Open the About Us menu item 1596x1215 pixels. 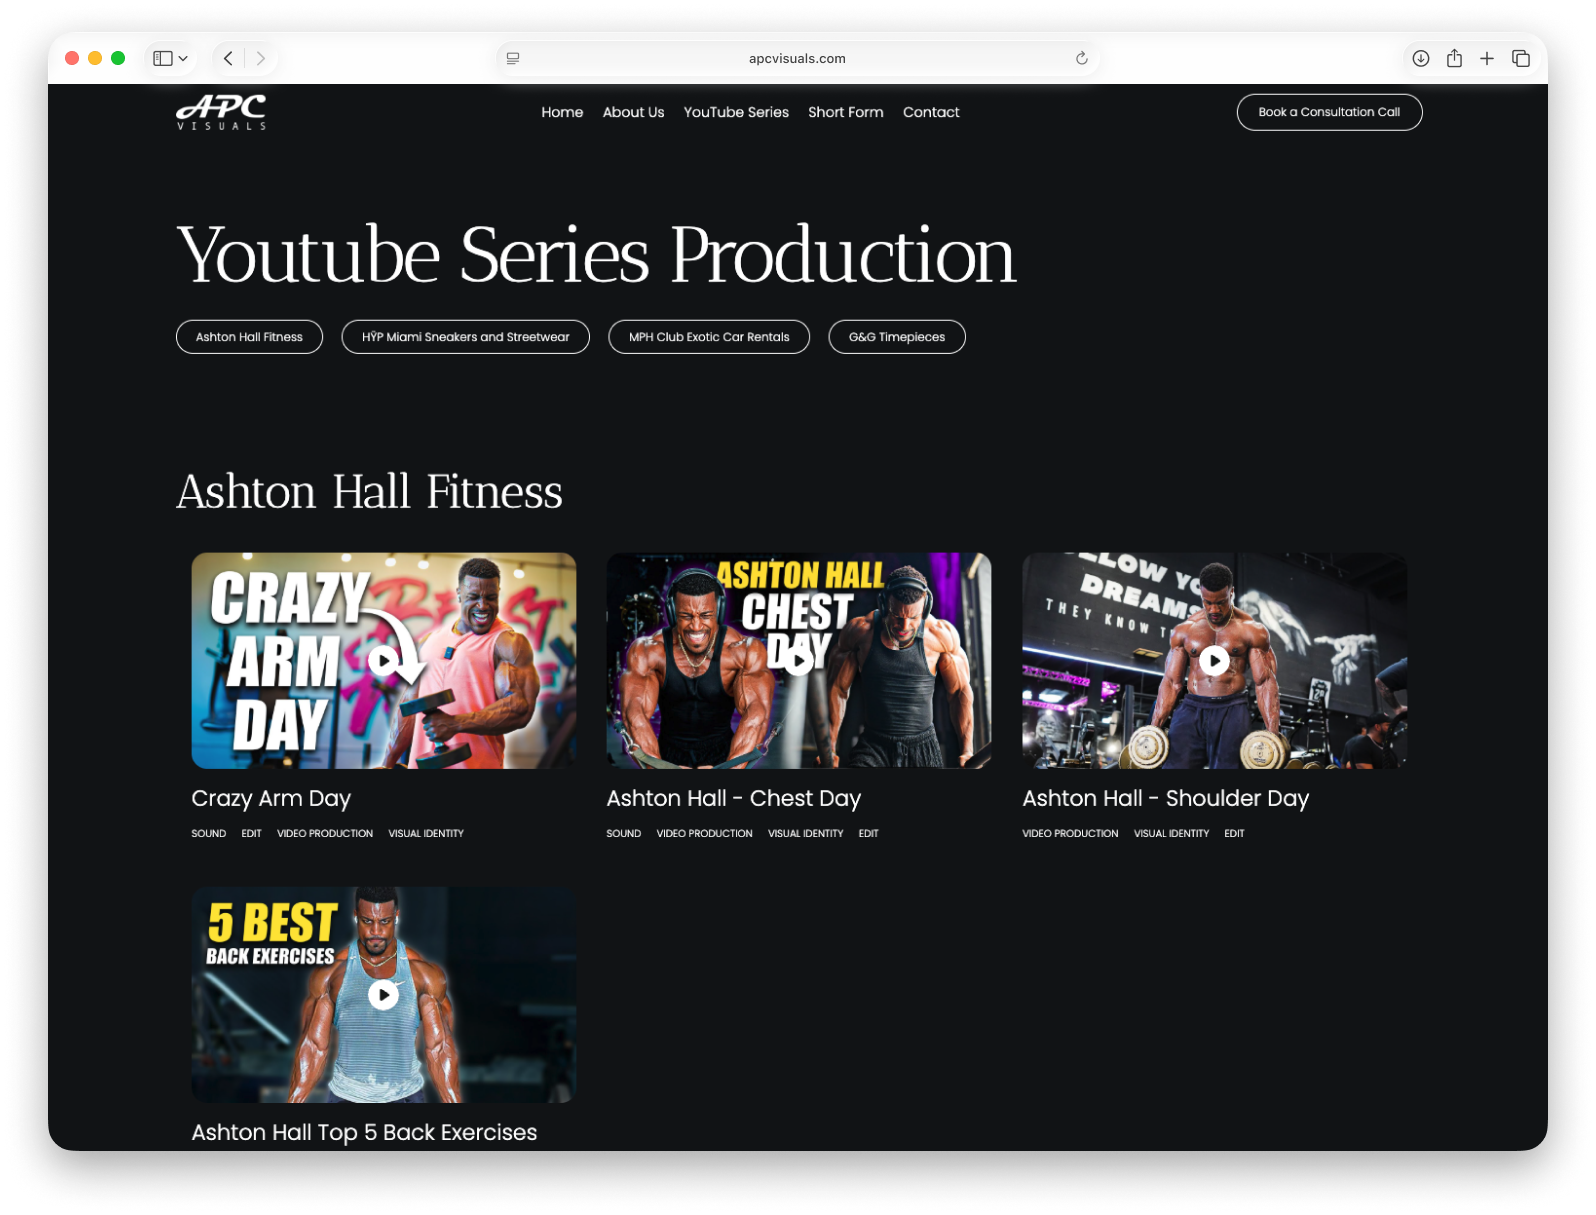click(x=633, y=112)
